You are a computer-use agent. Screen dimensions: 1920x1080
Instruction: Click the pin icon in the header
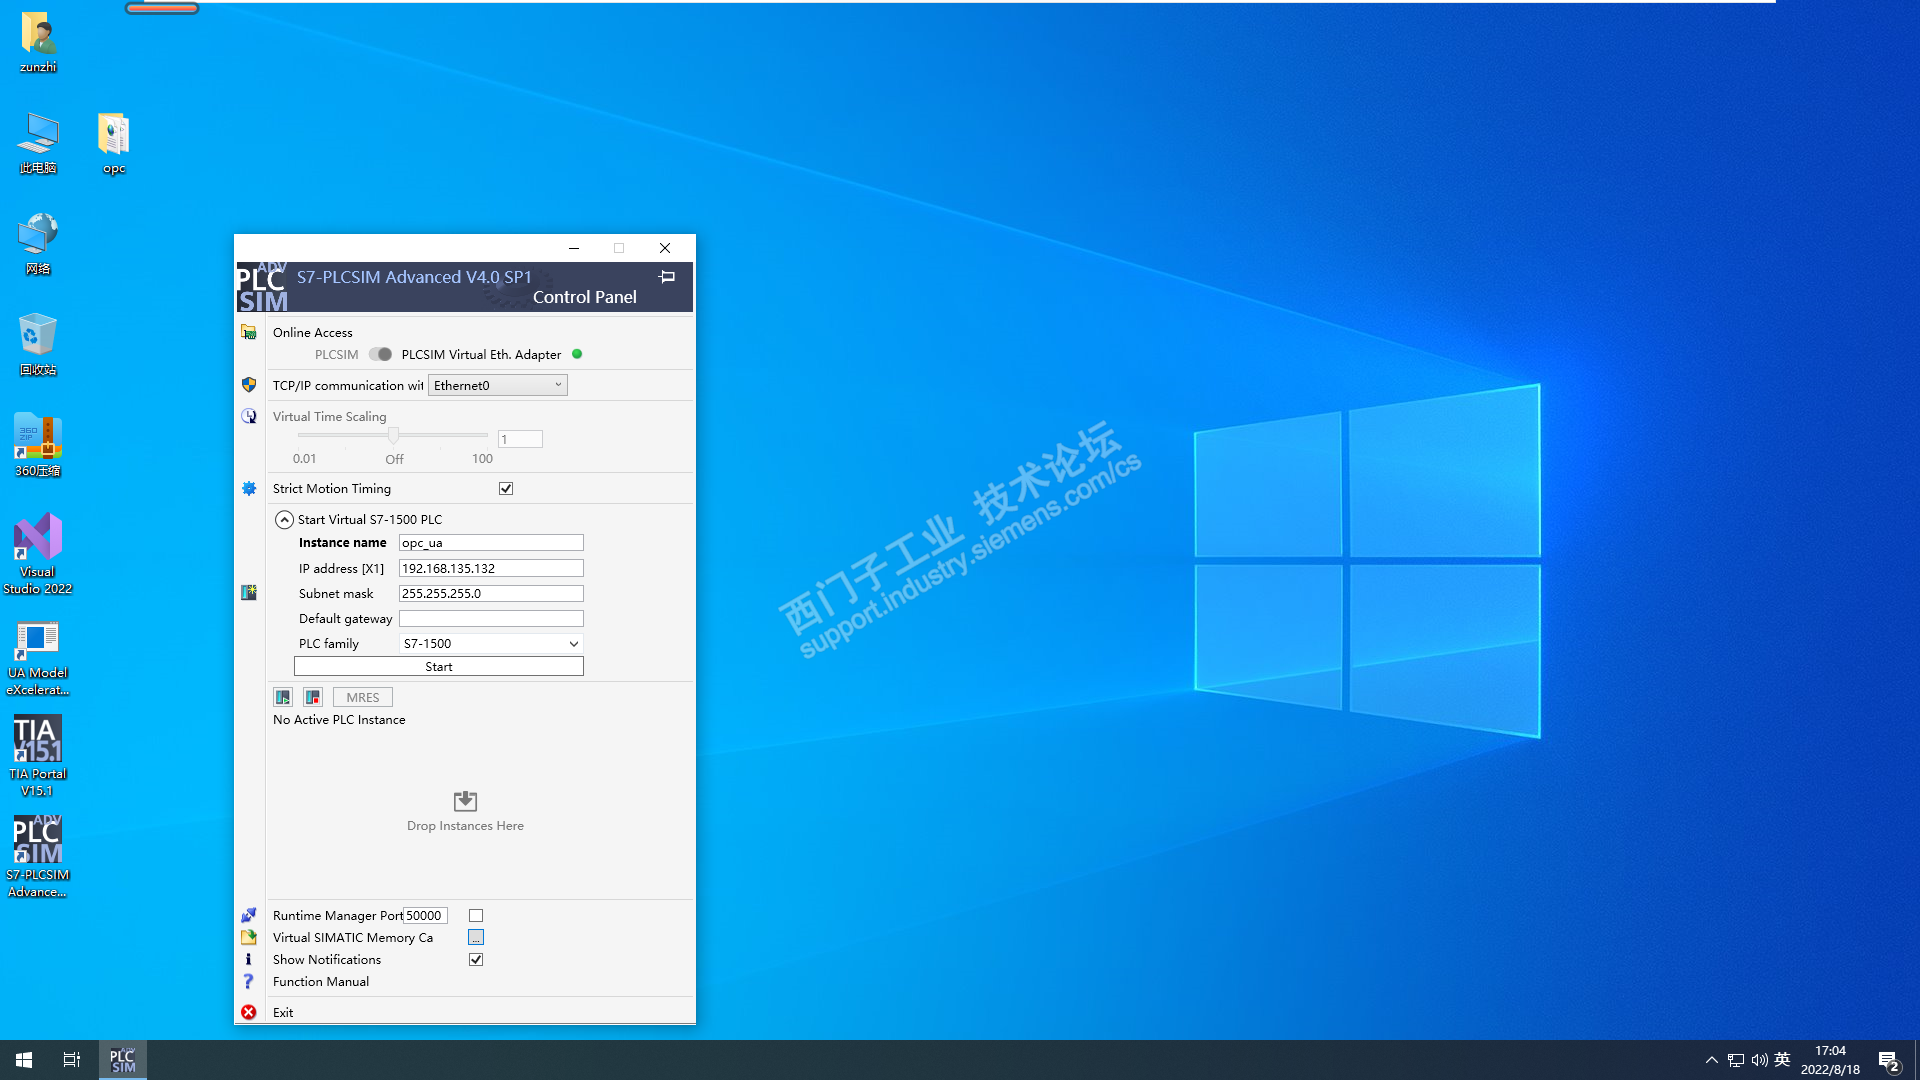tap(667, 277)
